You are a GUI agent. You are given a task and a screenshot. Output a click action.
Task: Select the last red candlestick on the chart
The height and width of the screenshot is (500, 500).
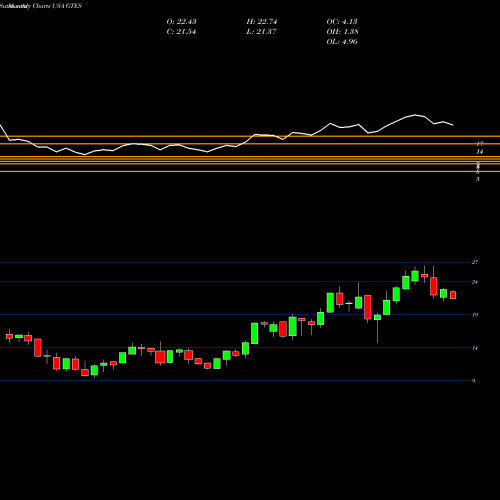453,295
